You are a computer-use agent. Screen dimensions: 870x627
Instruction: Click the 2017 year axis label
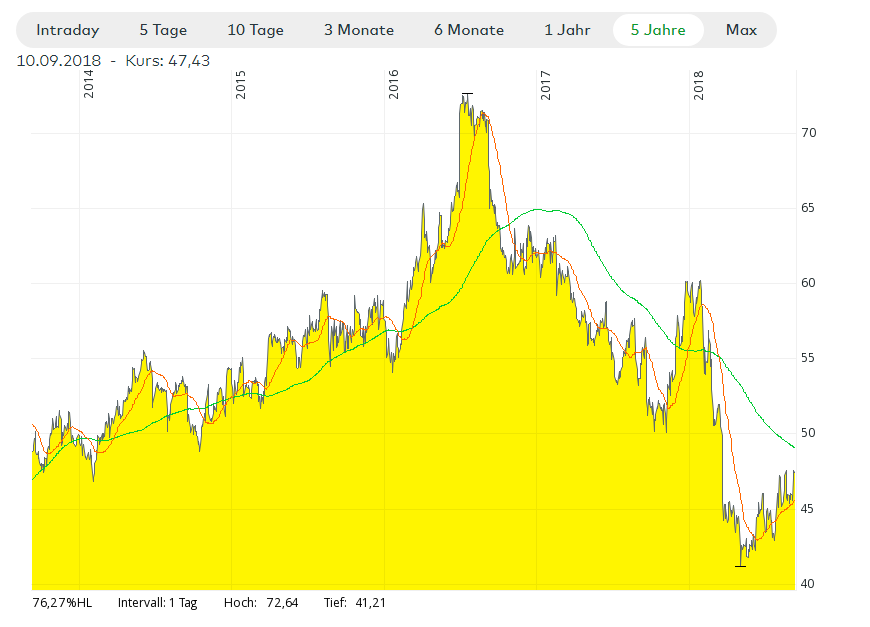tap(546, 85)
